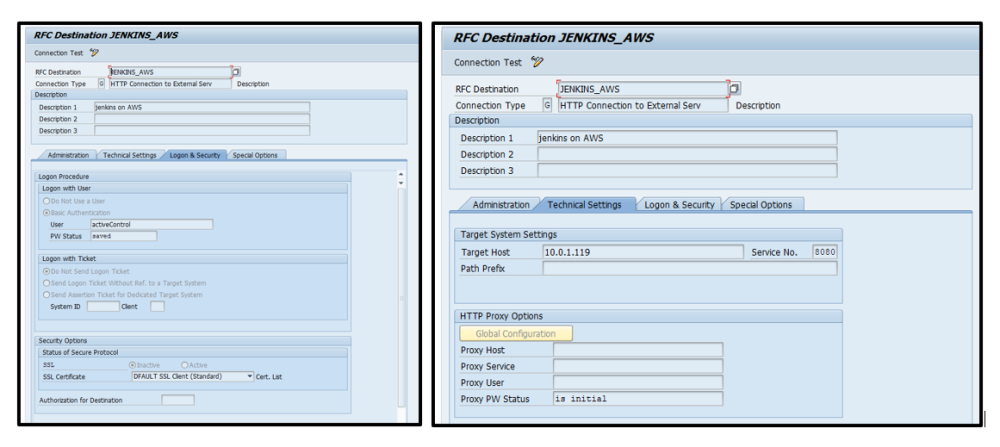Click scroll up arrow in left window panel
This screenshot has height=447, width=1000.
401,174
